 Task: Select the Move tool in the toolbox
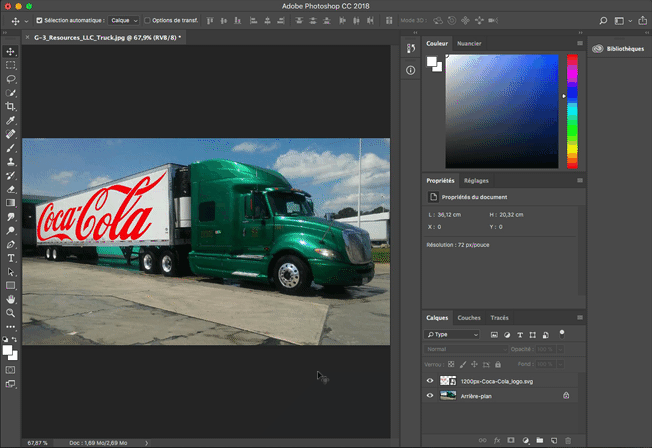(10, 52)
